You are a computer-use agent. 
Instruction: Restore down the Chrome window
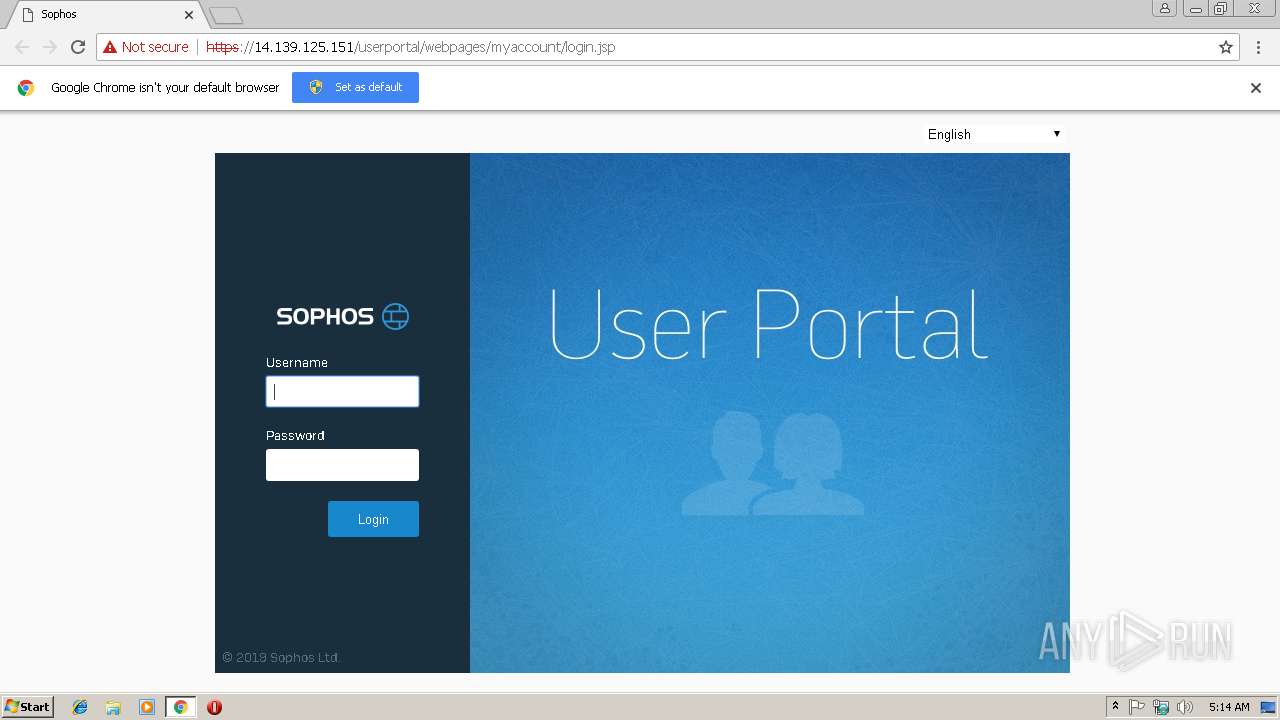tap(1221, 8)
